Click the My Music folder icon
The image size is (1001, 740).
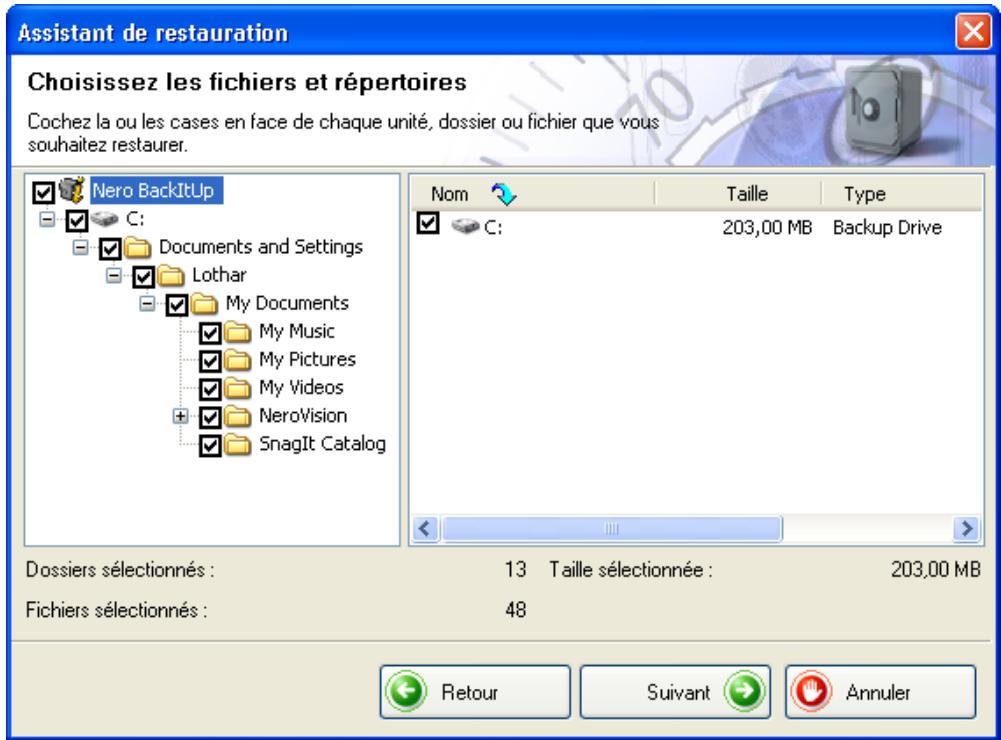pos(237,331)
